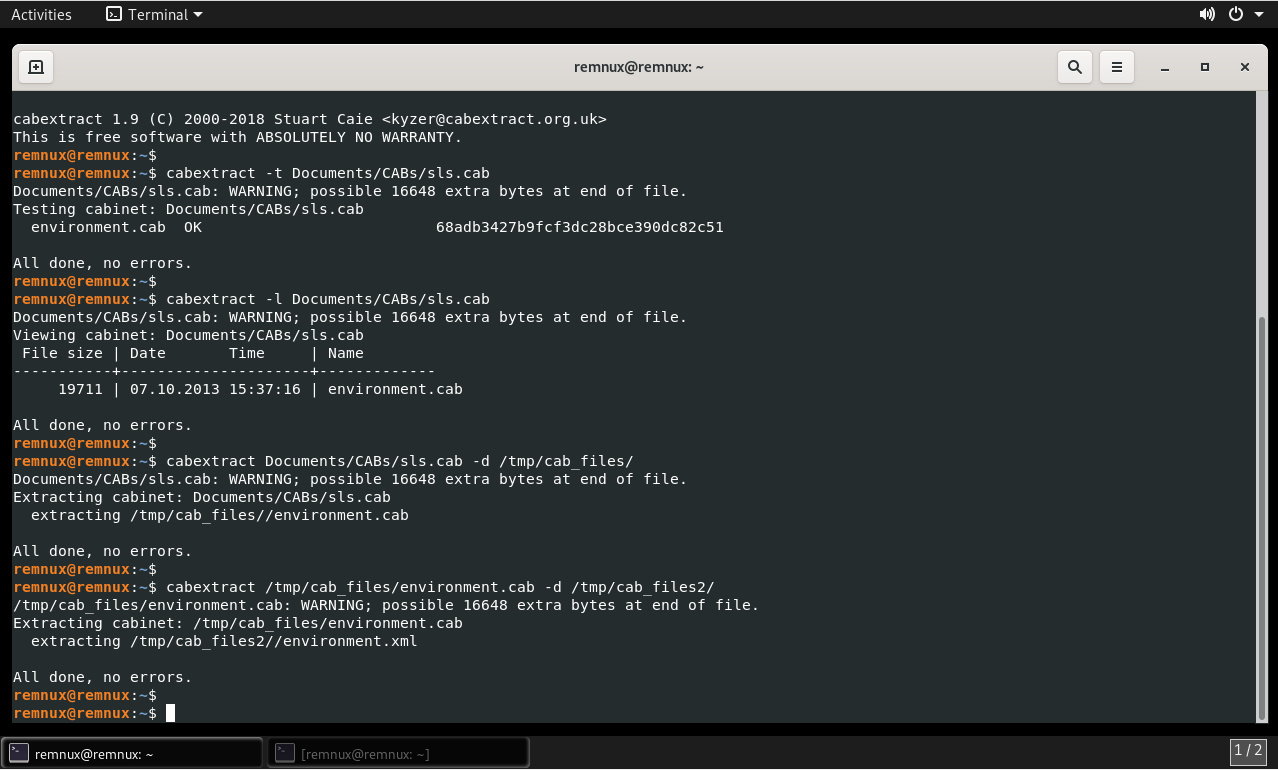Expand the system menu arrow
1278x770 pixels.
[1259, 14]
